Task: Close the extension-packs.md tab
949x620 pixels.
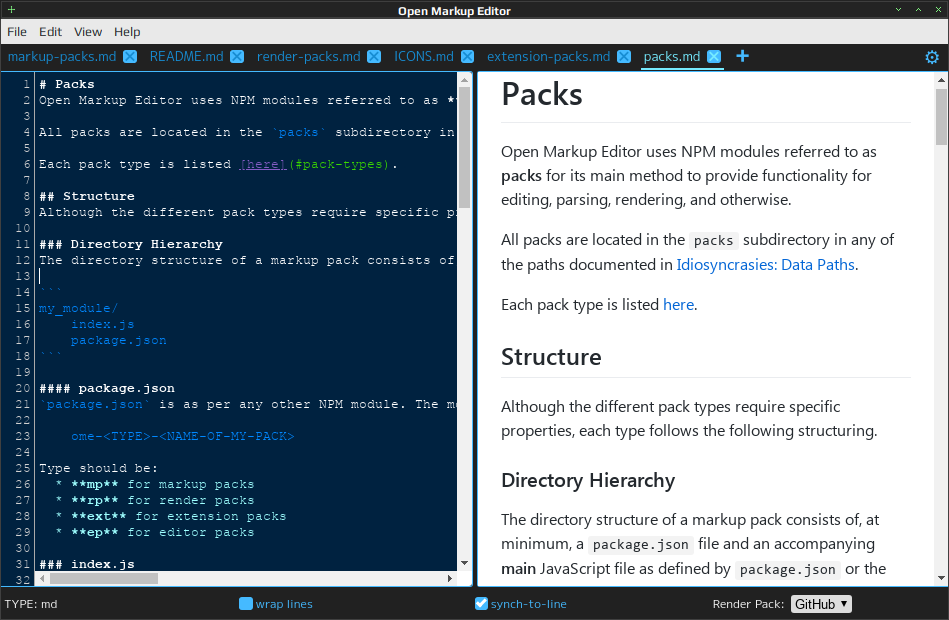Action: (624, 56)
